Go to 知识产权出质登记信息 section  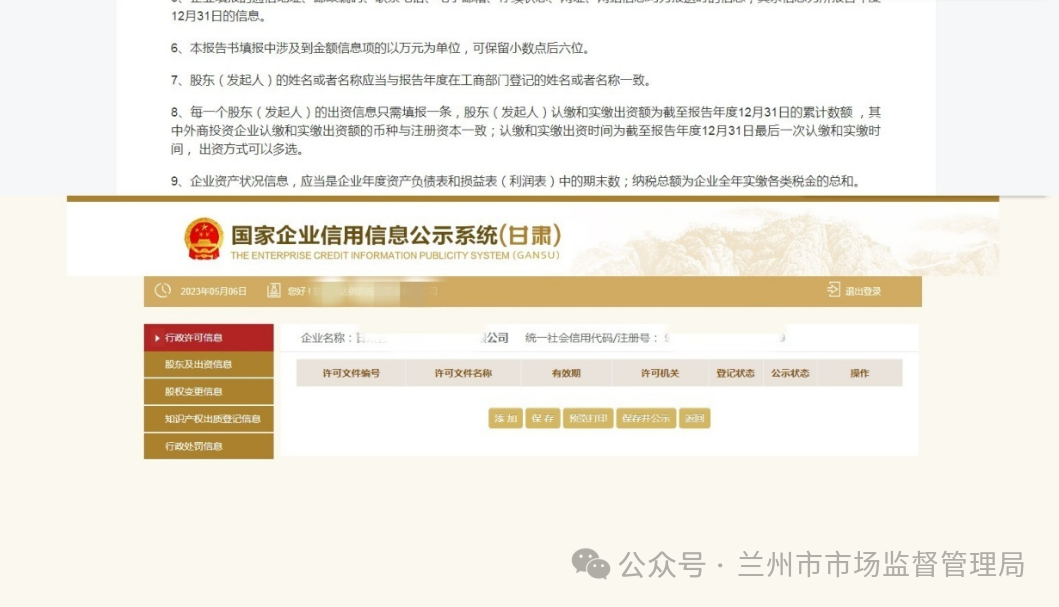(x=212, y=419)
